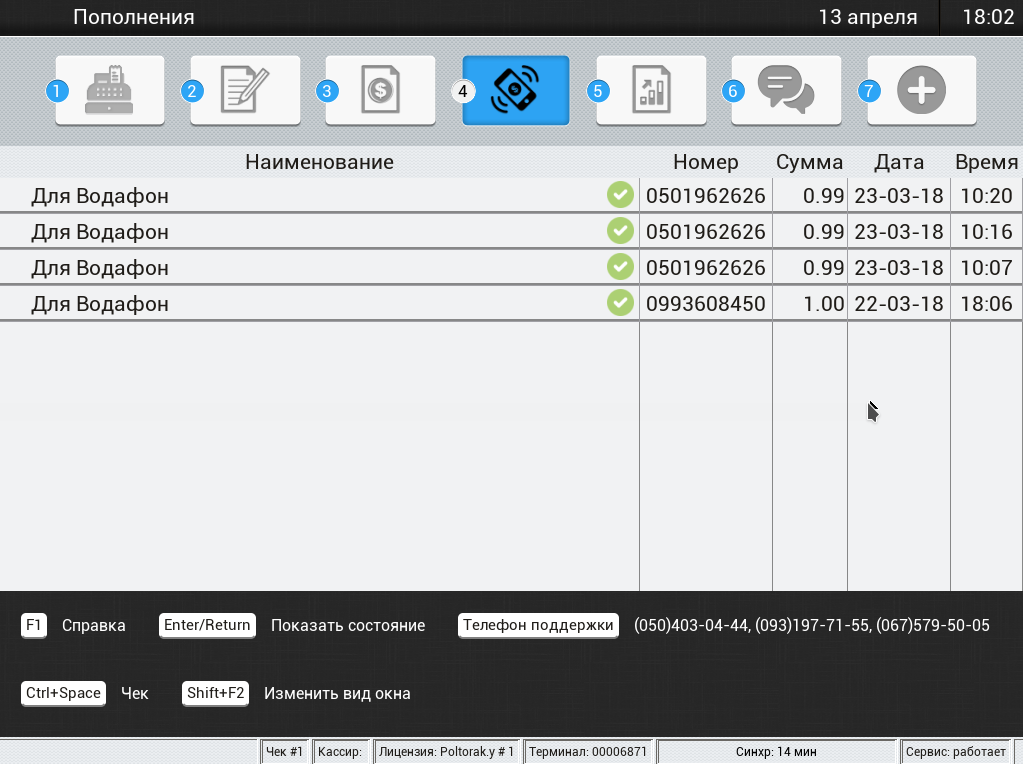Click the Сервис: работает status entry
Viewport: 1023px width, 764px height.
[956, 752]
